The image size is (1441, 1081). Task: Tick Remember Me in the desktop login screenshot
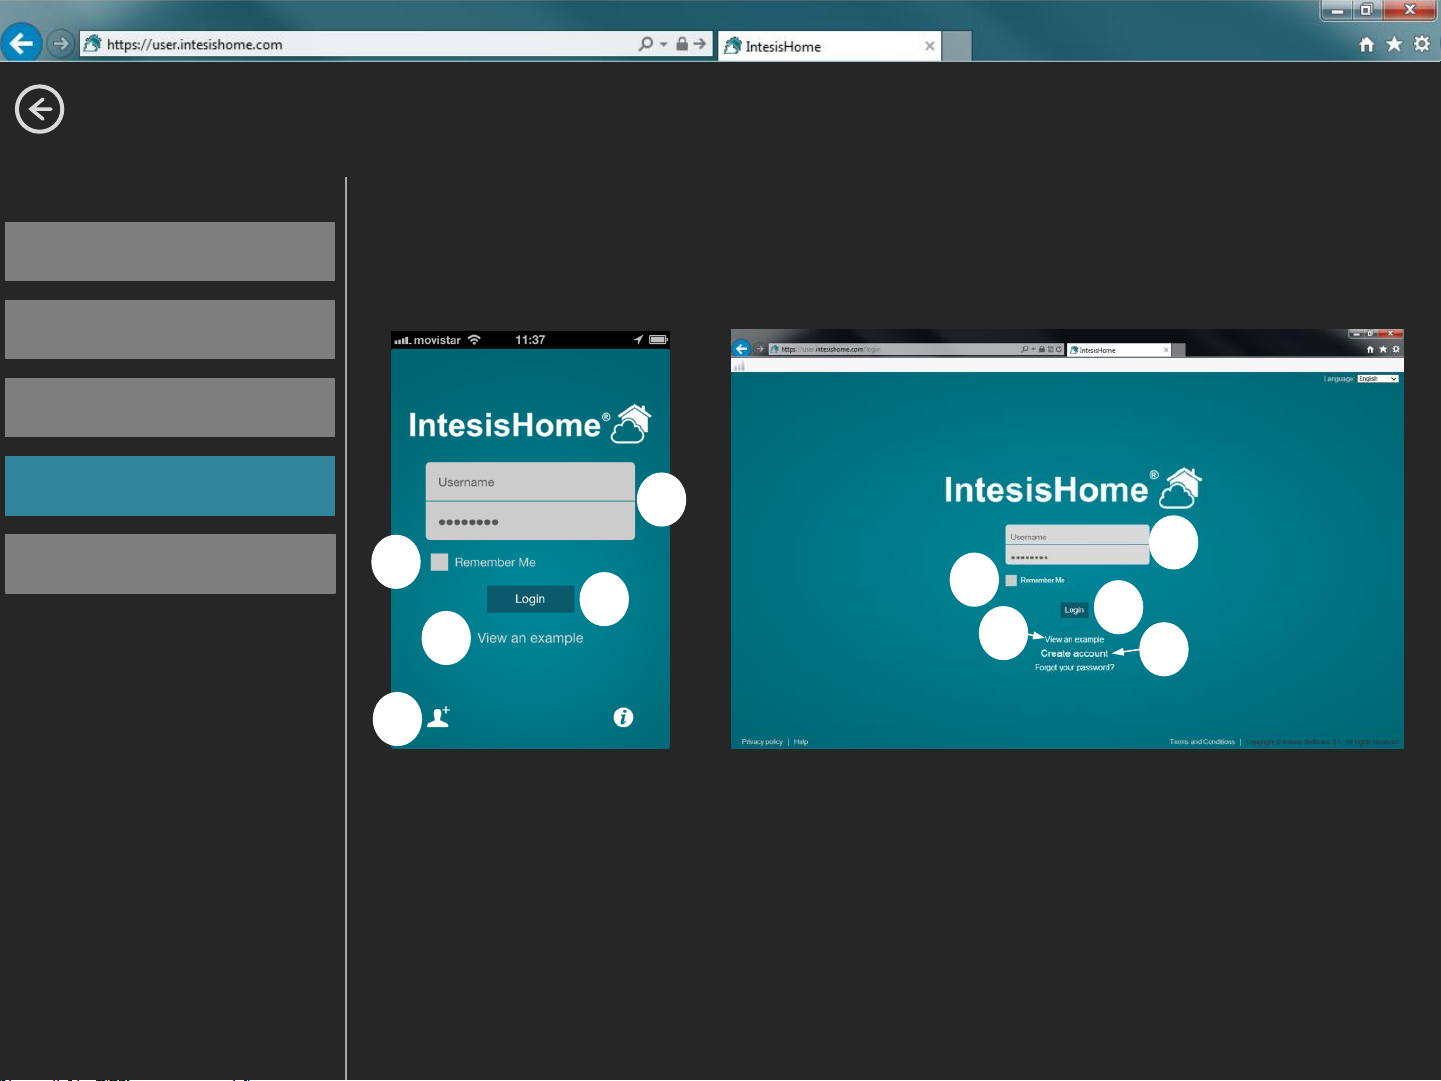[1011, 580]
